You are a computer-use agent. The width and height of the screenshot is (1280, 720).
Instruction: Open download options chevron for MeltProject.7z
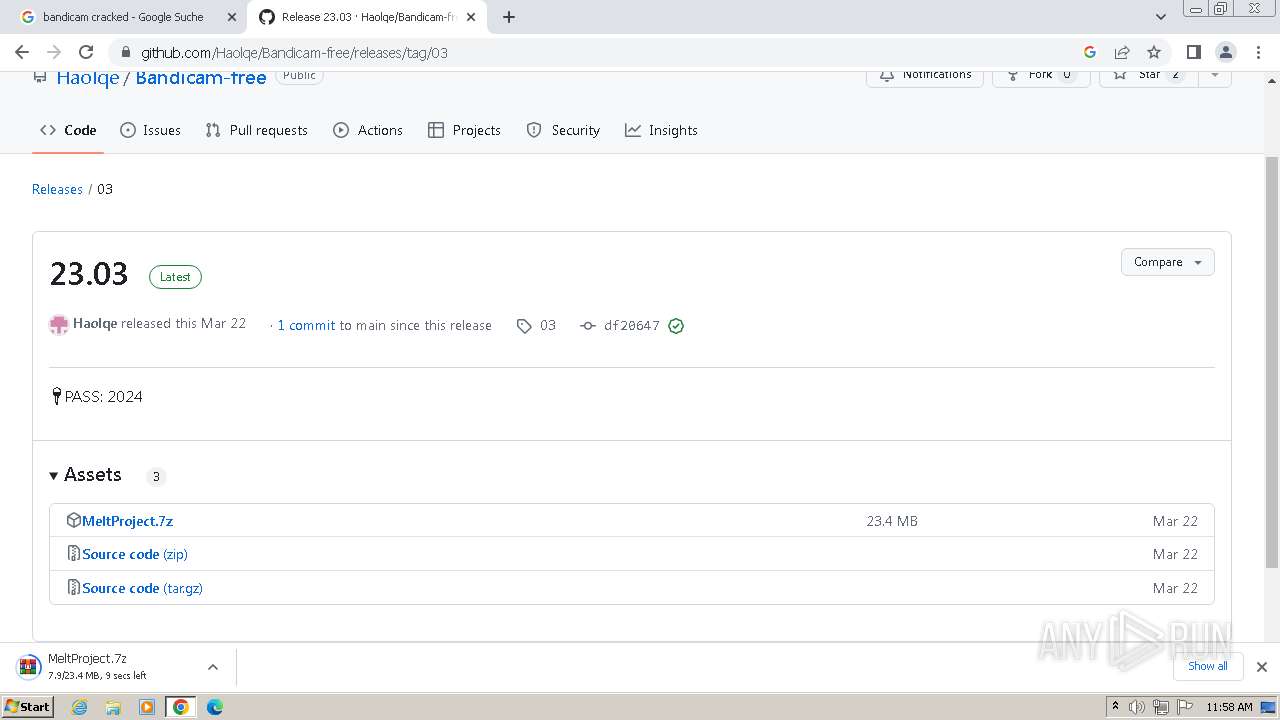[212, 667]
